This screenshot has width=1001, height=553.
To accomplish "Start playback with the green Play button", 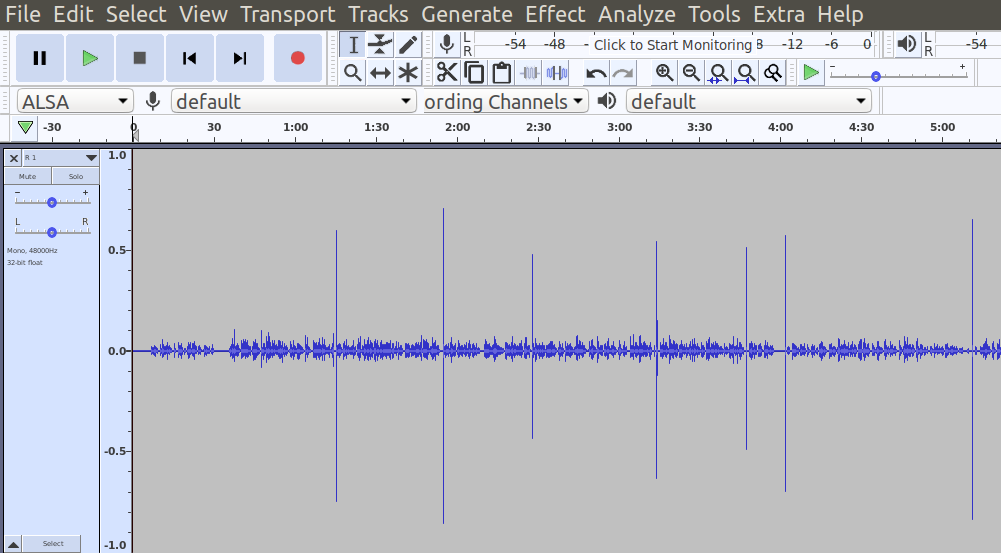I will click(x=90, y=58).
